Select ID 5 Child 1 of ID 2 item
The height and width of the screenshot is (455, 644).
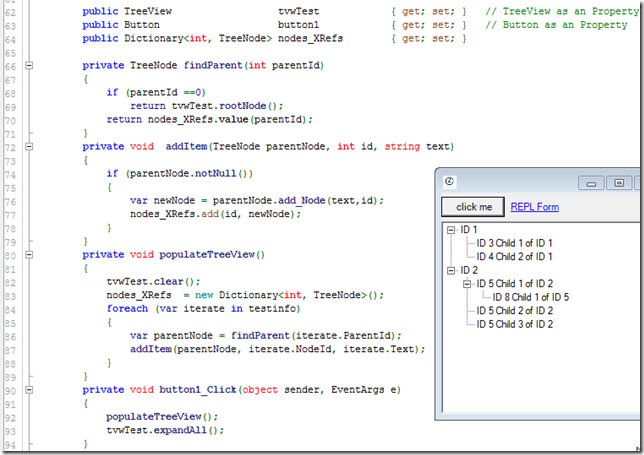[515, 284]
